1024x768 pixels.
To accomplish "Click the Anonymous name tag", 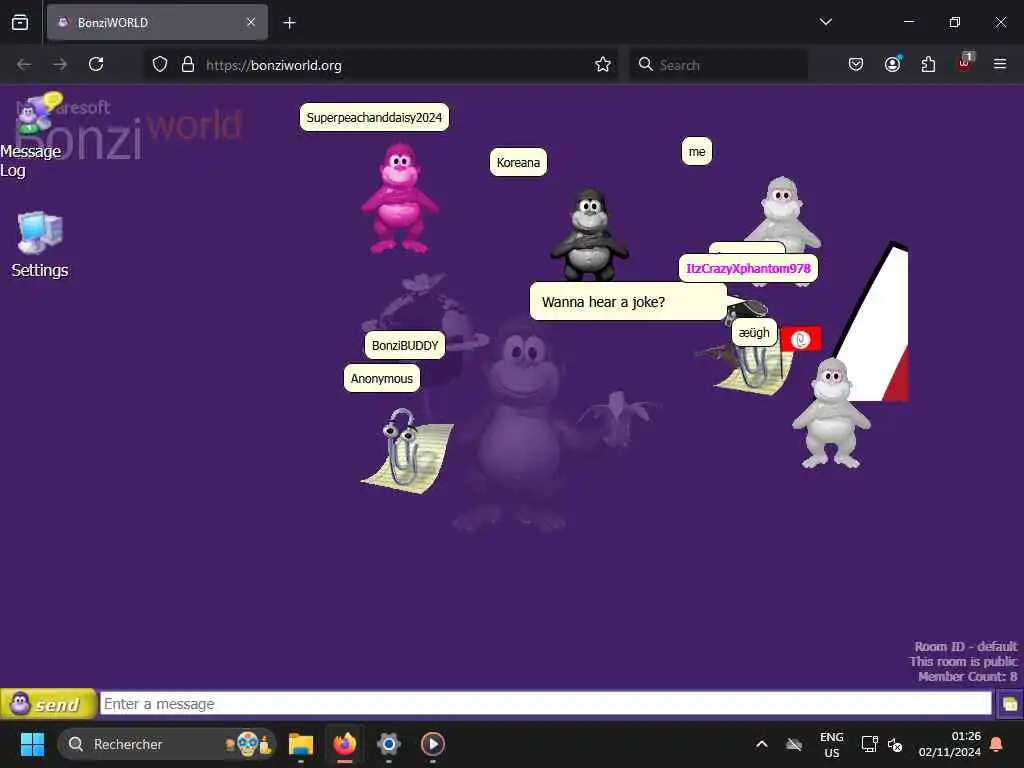I will pos(381,378).
